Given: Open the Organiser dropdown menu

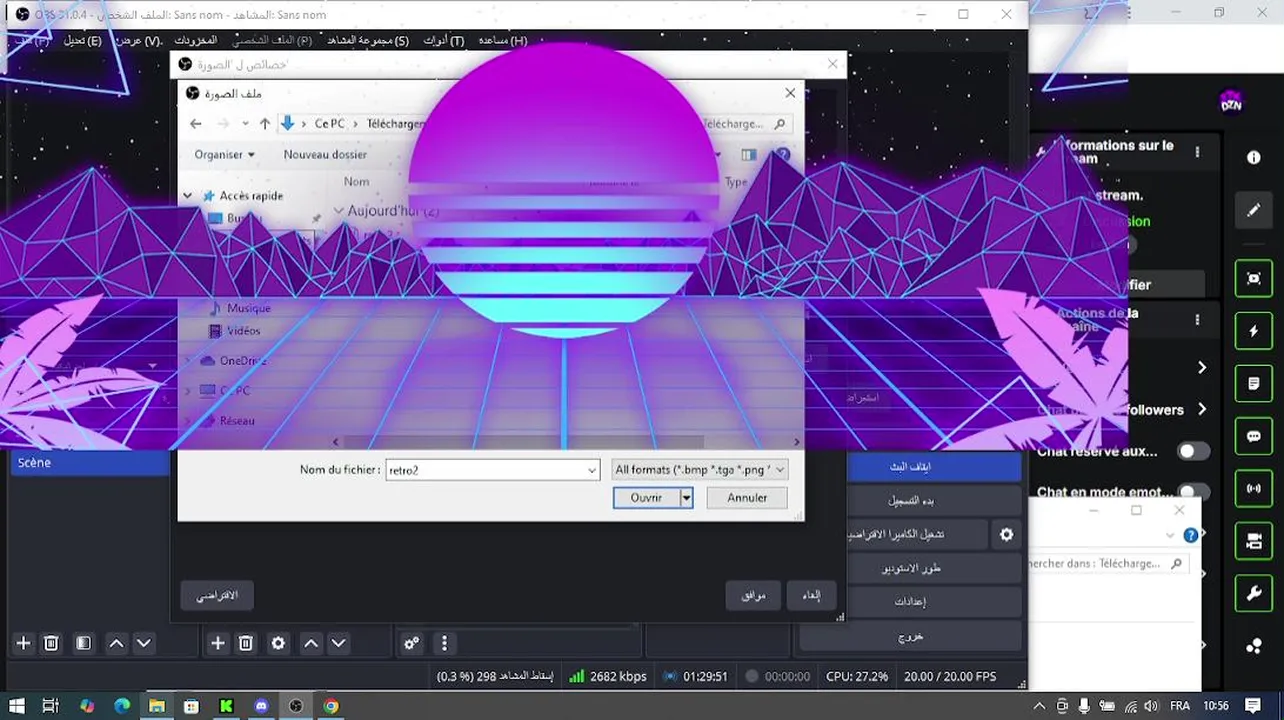Looking at the screenshot, I should coord(224,154).
